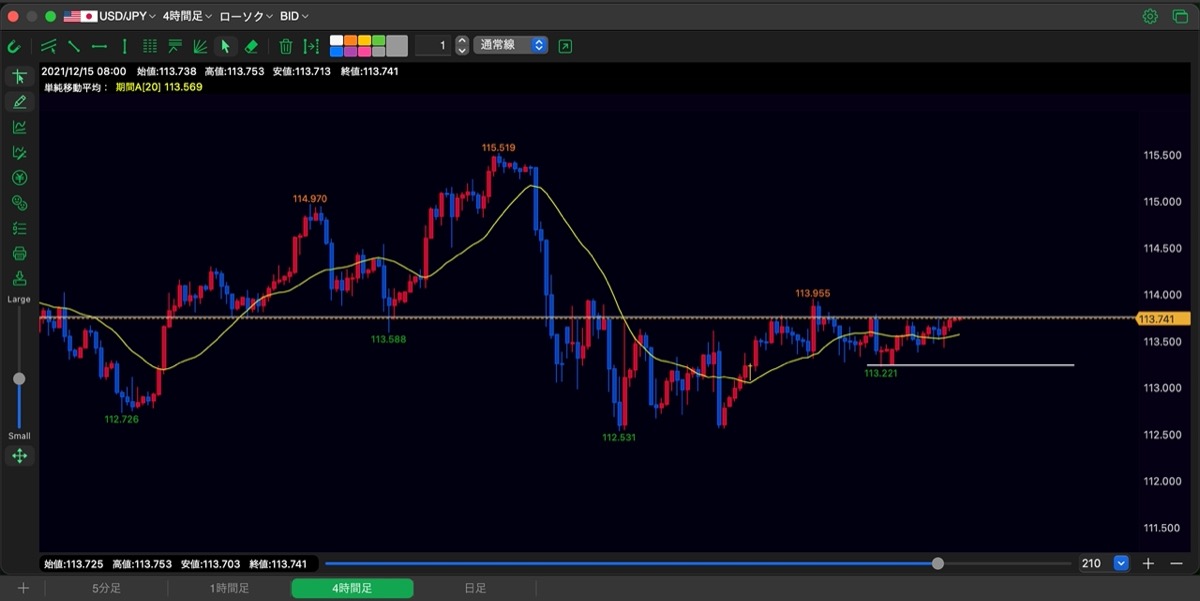Open the USD/JPY currency pair dropdown
Viewport: 1200px width, 601px height.
[x=110, y=16]
